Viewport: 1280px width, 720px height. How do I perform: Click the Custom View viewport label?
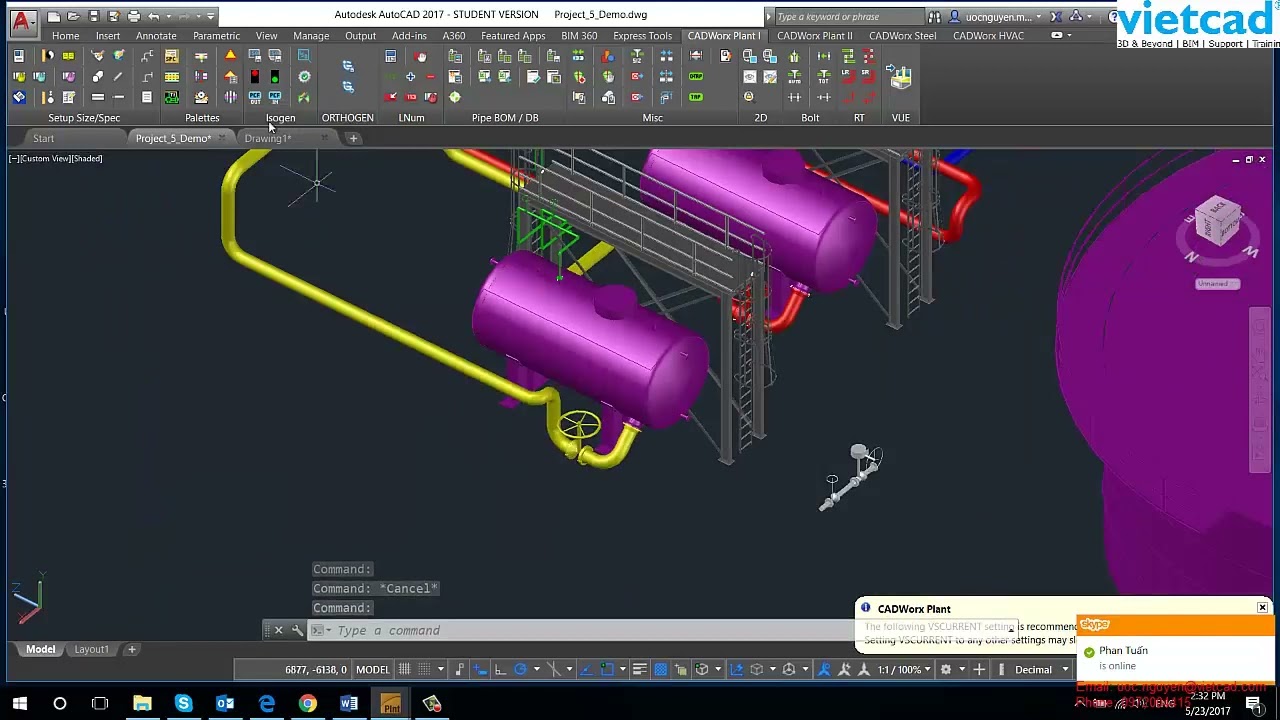click(x=44, y=158)
